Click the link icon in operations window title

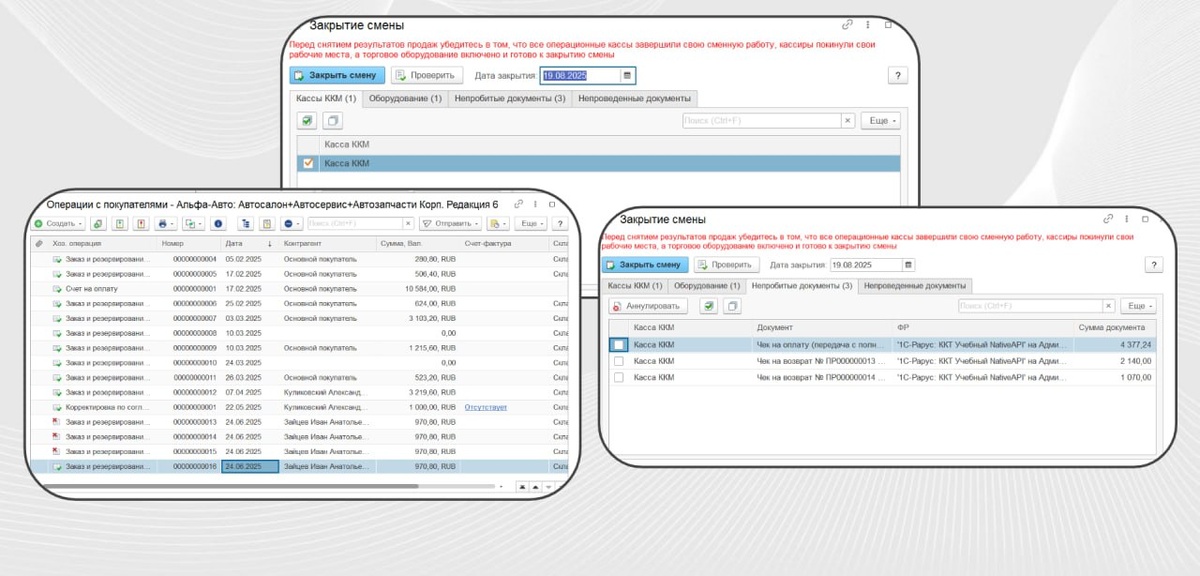point(519,203)
